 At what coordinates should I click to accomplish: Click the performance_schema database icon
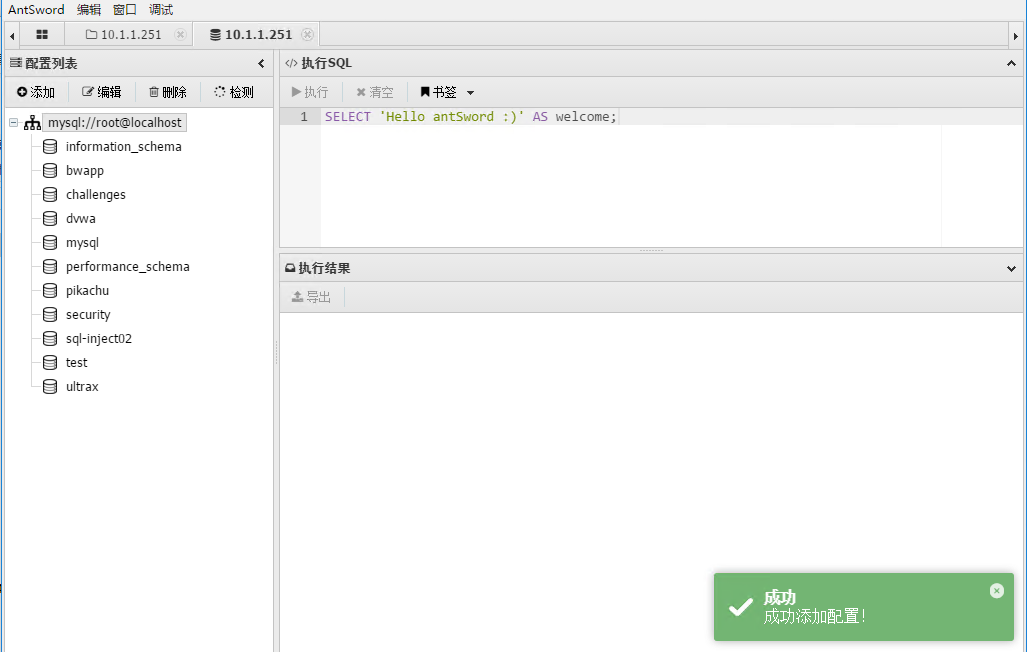point(50,267)
